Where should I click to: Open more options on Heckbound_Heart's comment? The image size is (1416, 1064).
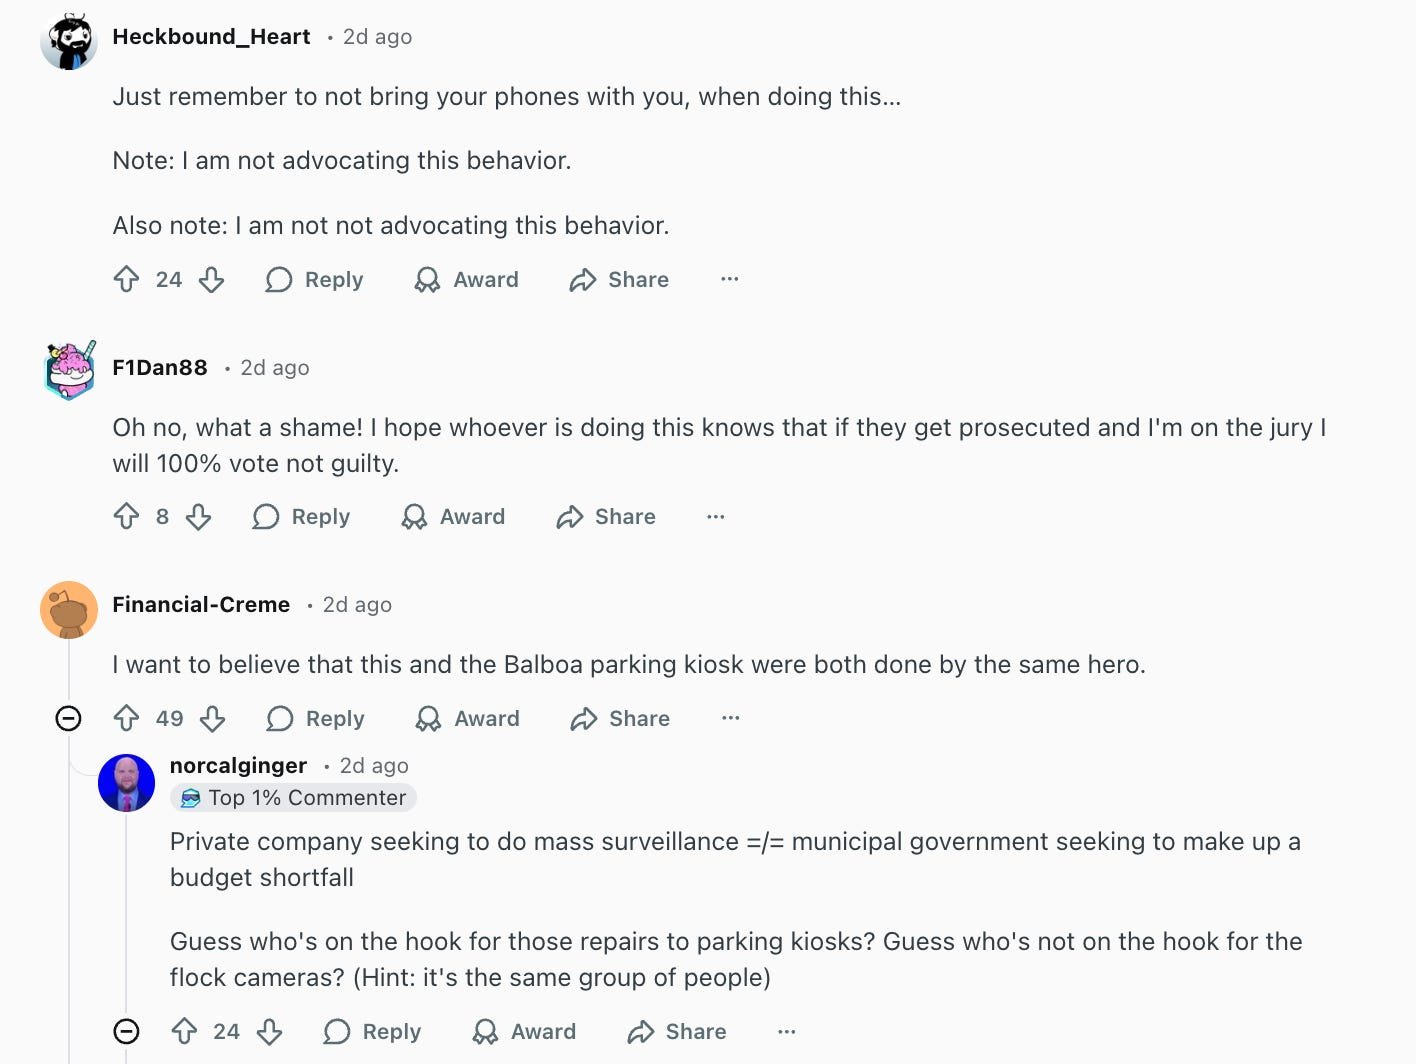[x=730, y=279]
